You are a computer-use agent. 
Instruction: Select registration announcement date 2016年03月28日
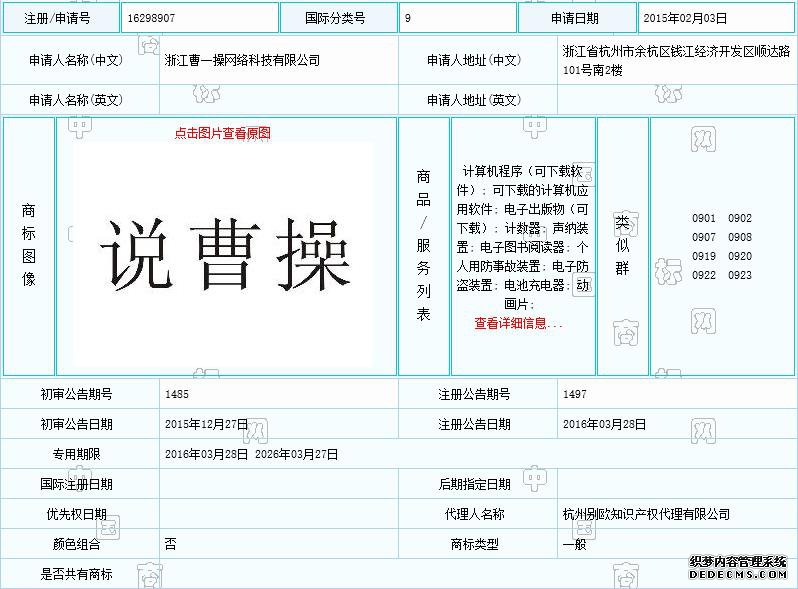tap(605, 424)
